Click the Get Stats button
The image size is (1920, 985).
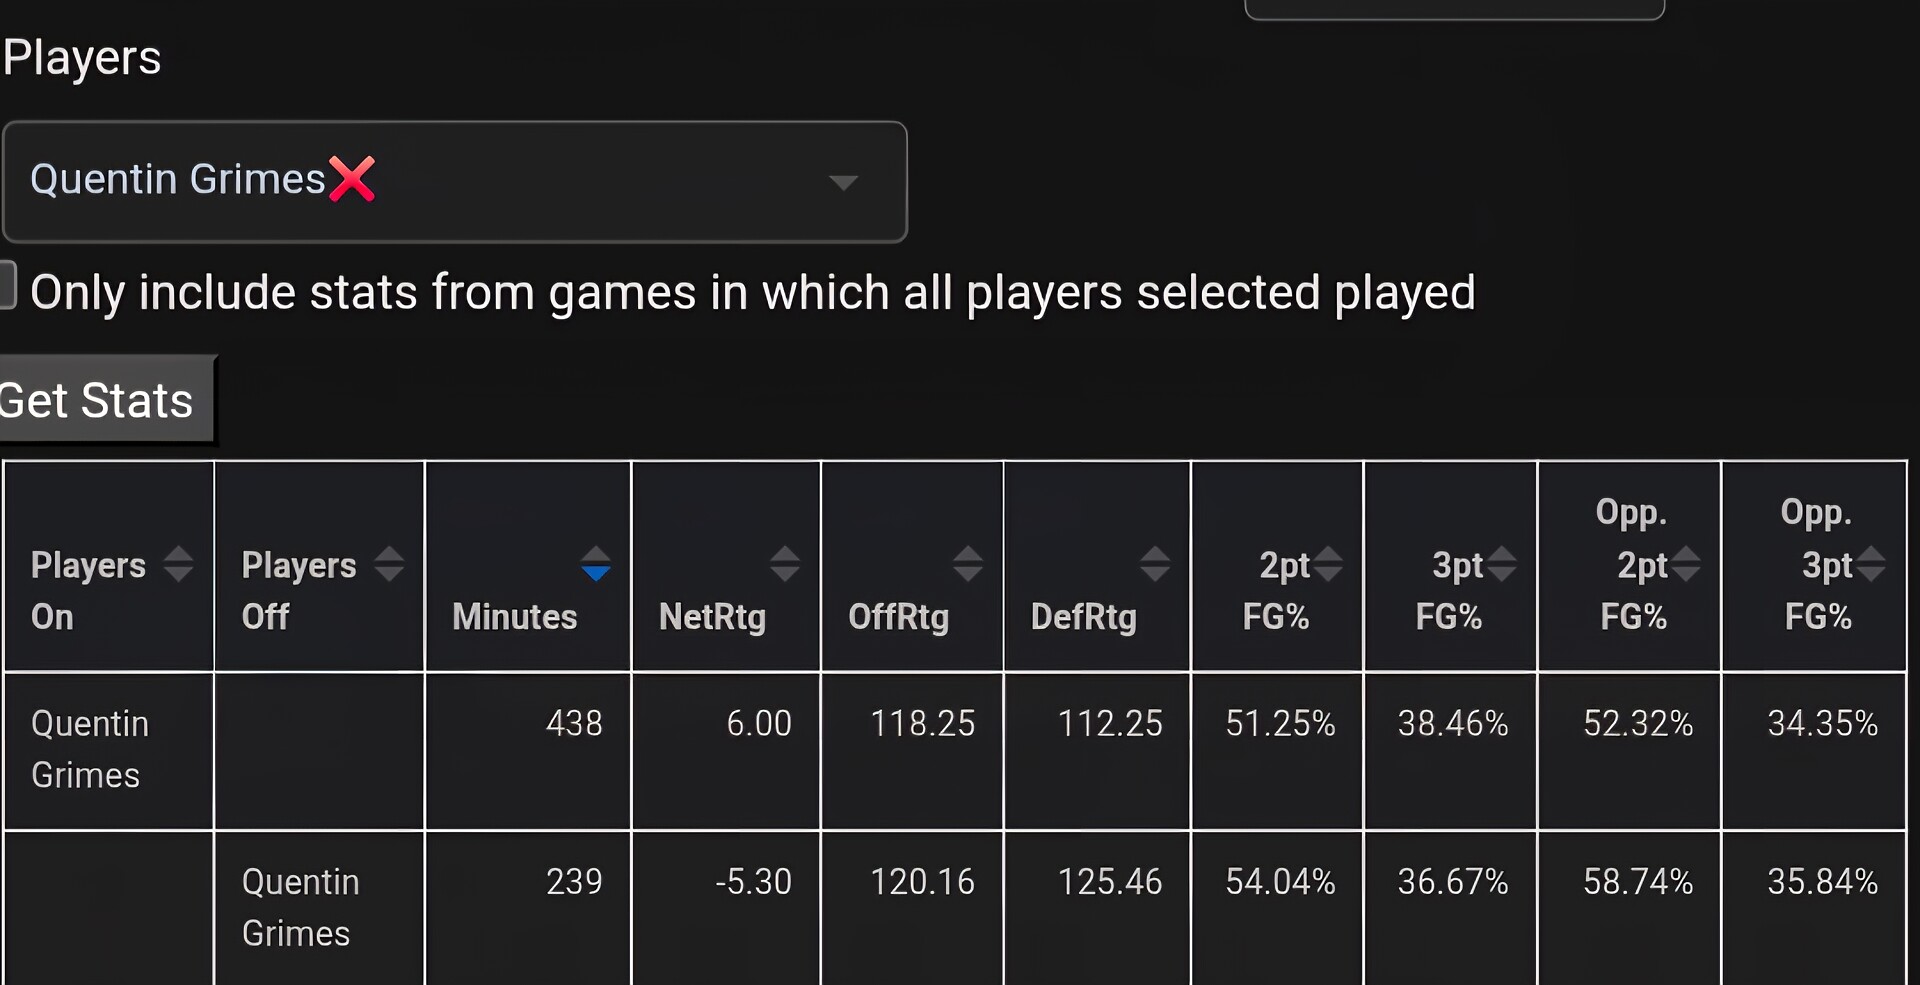coord(100,400)
